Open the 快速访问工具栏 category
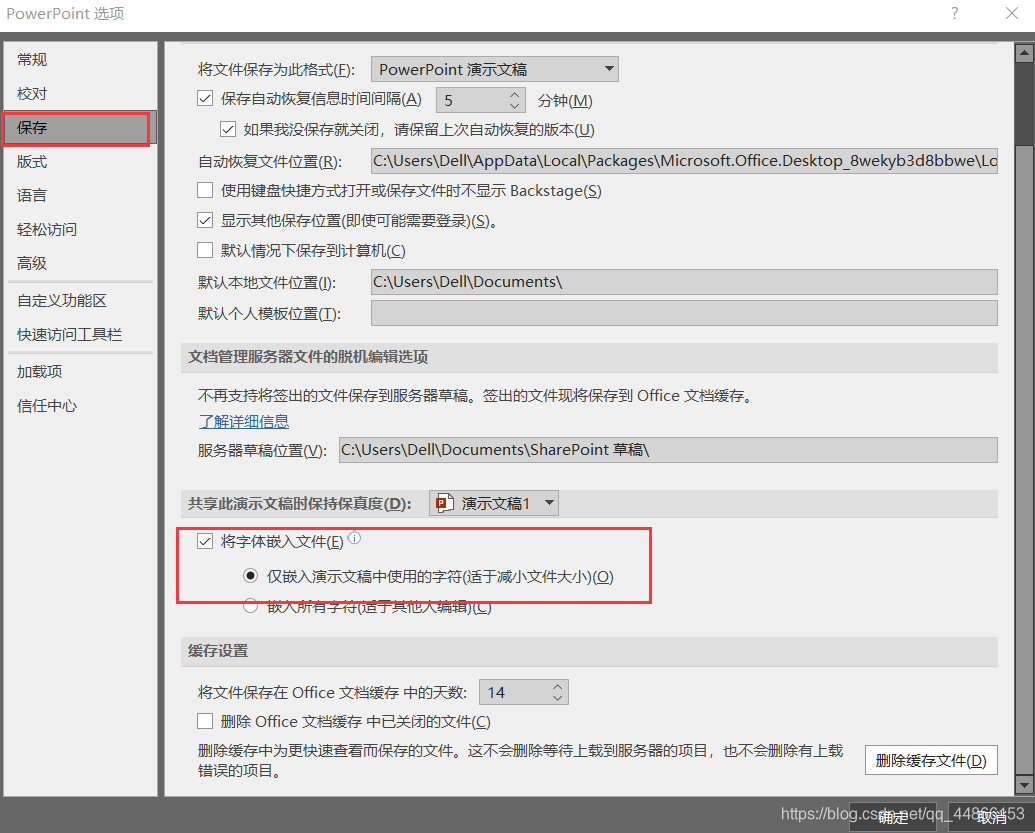This screenshot has height=833, width=1035. tap(79, 335)
